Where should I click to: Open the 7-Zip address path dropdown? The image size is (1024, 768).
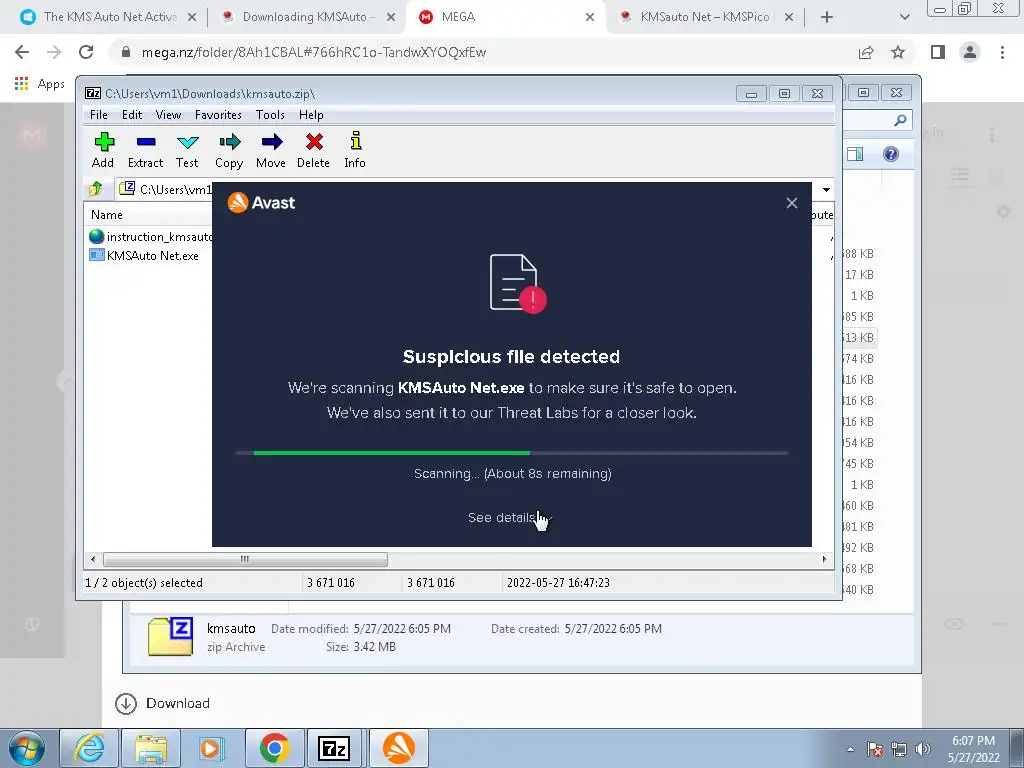tap(826, 189)
